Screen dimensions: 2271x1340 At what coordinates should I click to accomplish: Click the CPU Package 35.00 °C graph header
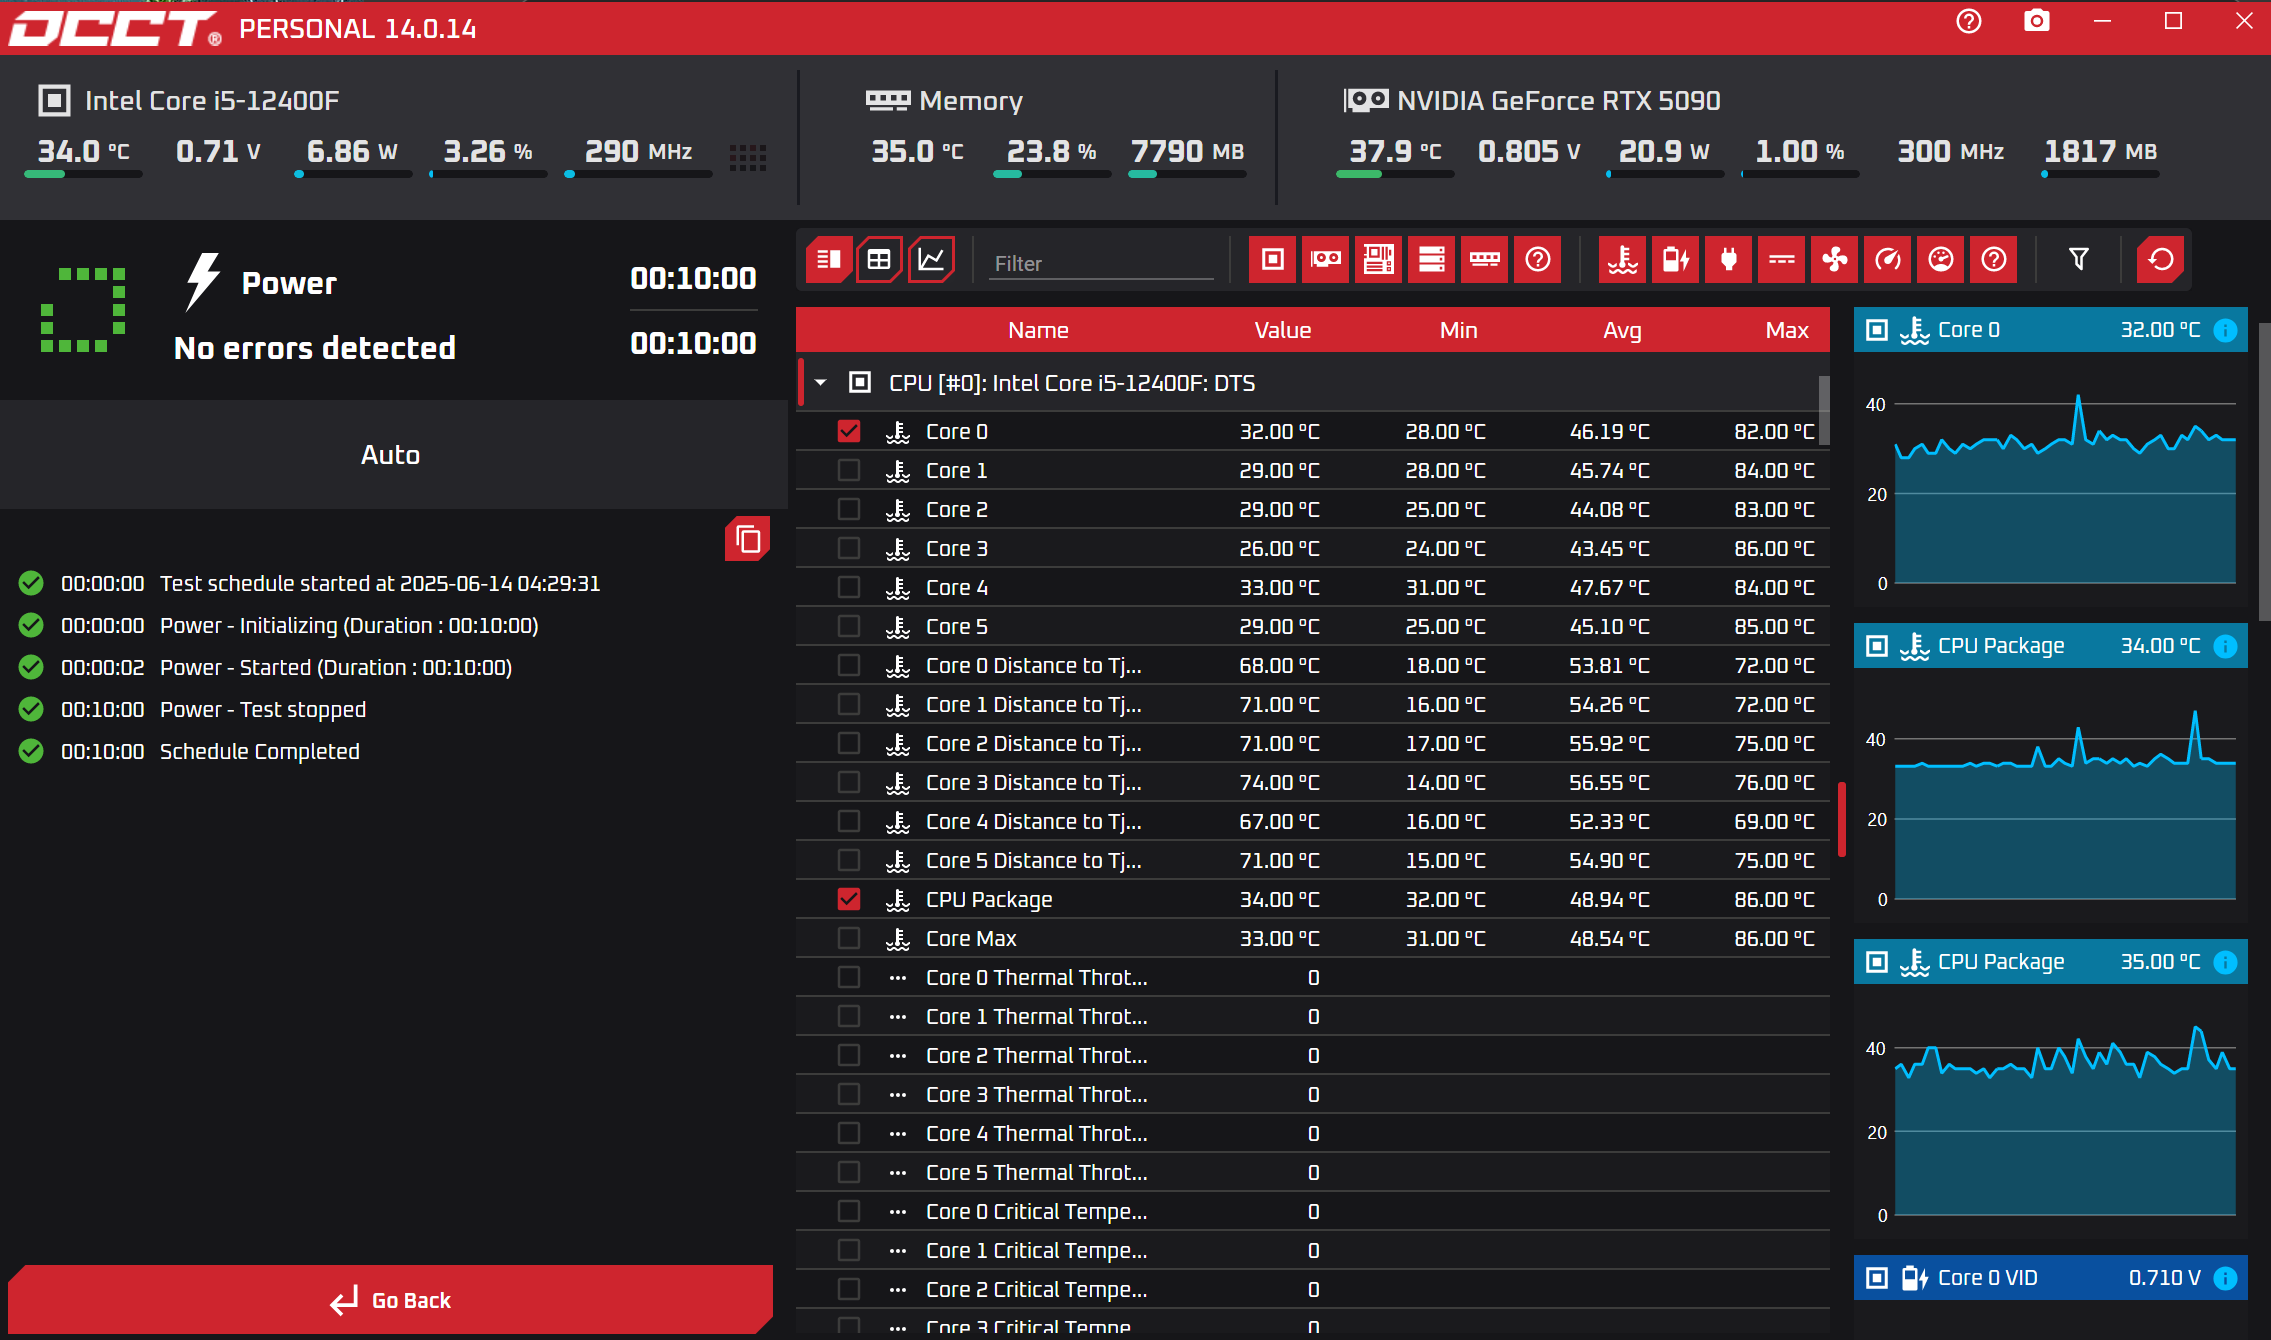pyautogui.click(x=2050, y=962)
